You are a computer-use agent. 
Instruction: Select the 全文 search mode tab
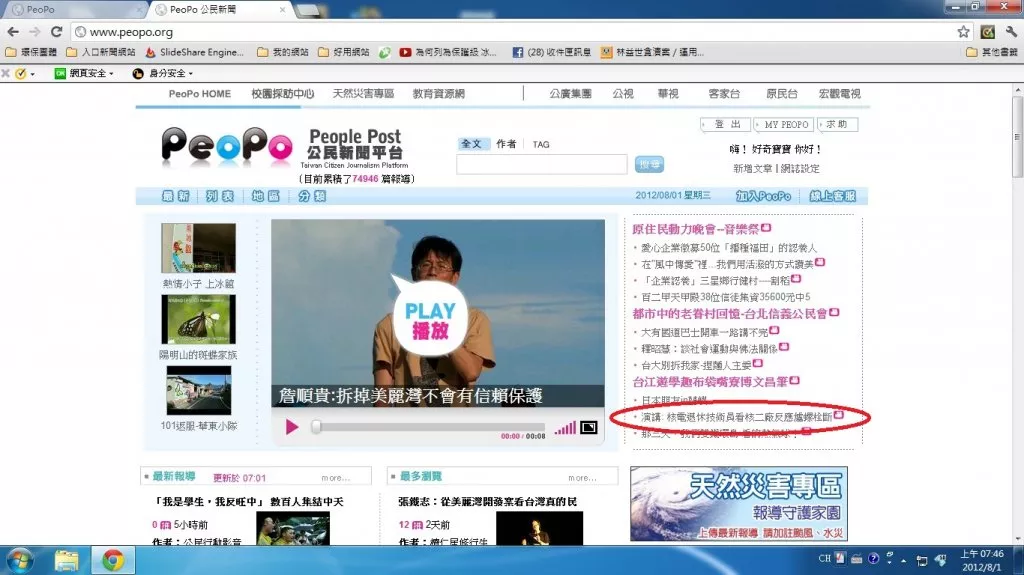(x=471, y=144)
